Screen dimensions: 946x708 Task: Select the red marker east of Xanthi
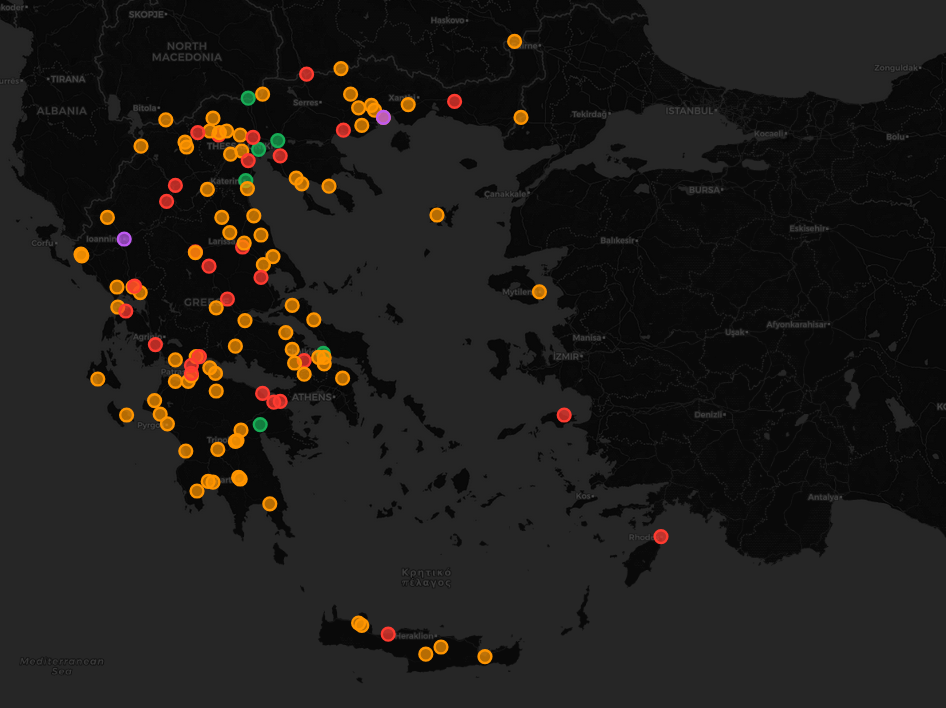tap(455, 101)
